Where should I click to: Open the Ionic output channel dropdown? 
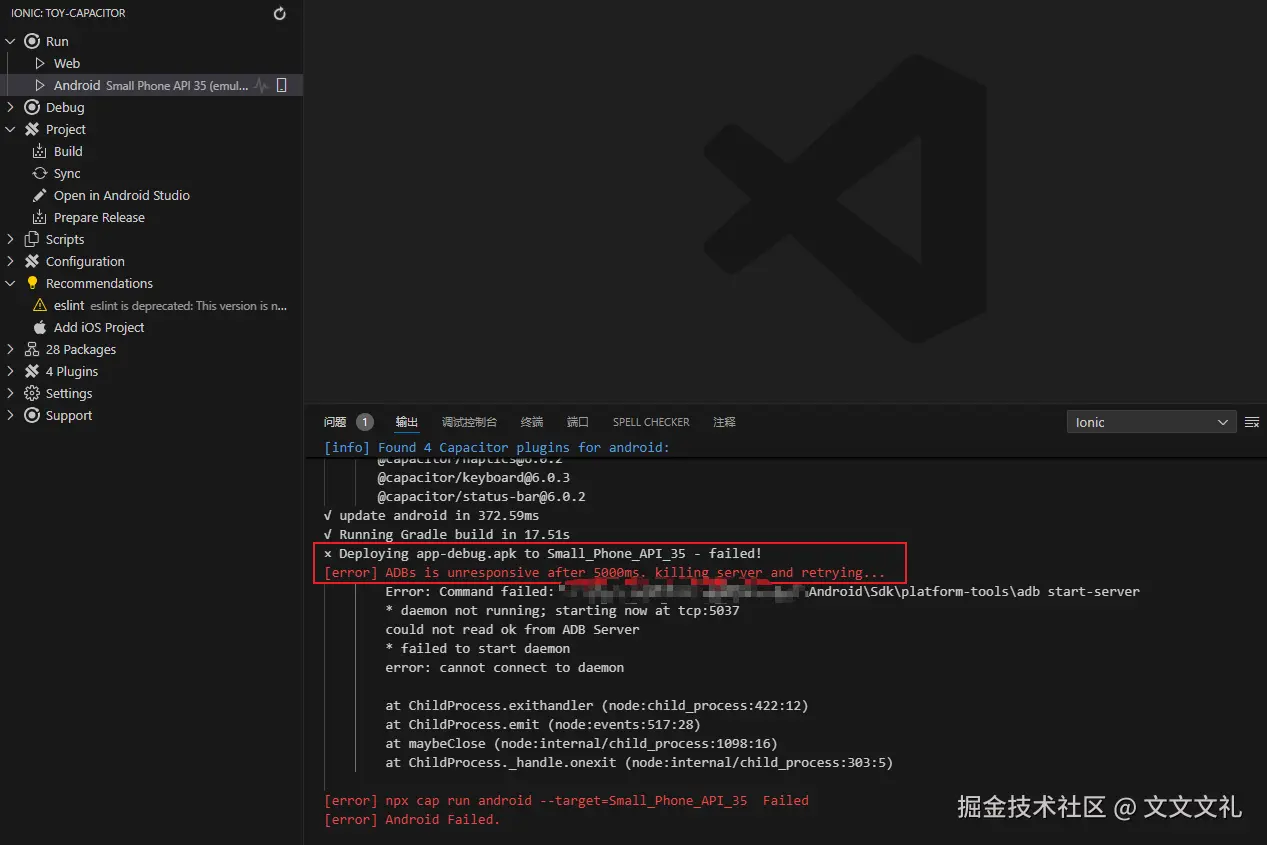coord(1151,422)
